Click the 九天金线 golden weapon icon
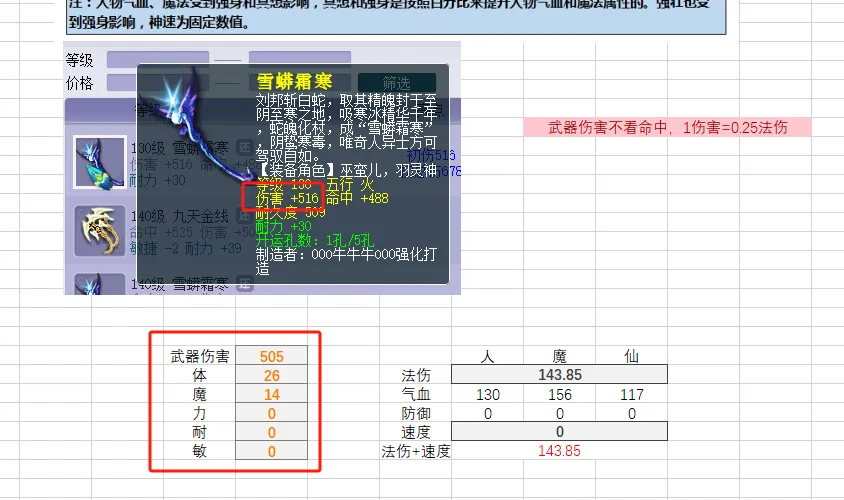Viewport: 844px width, 500px height. click(99, 231)
